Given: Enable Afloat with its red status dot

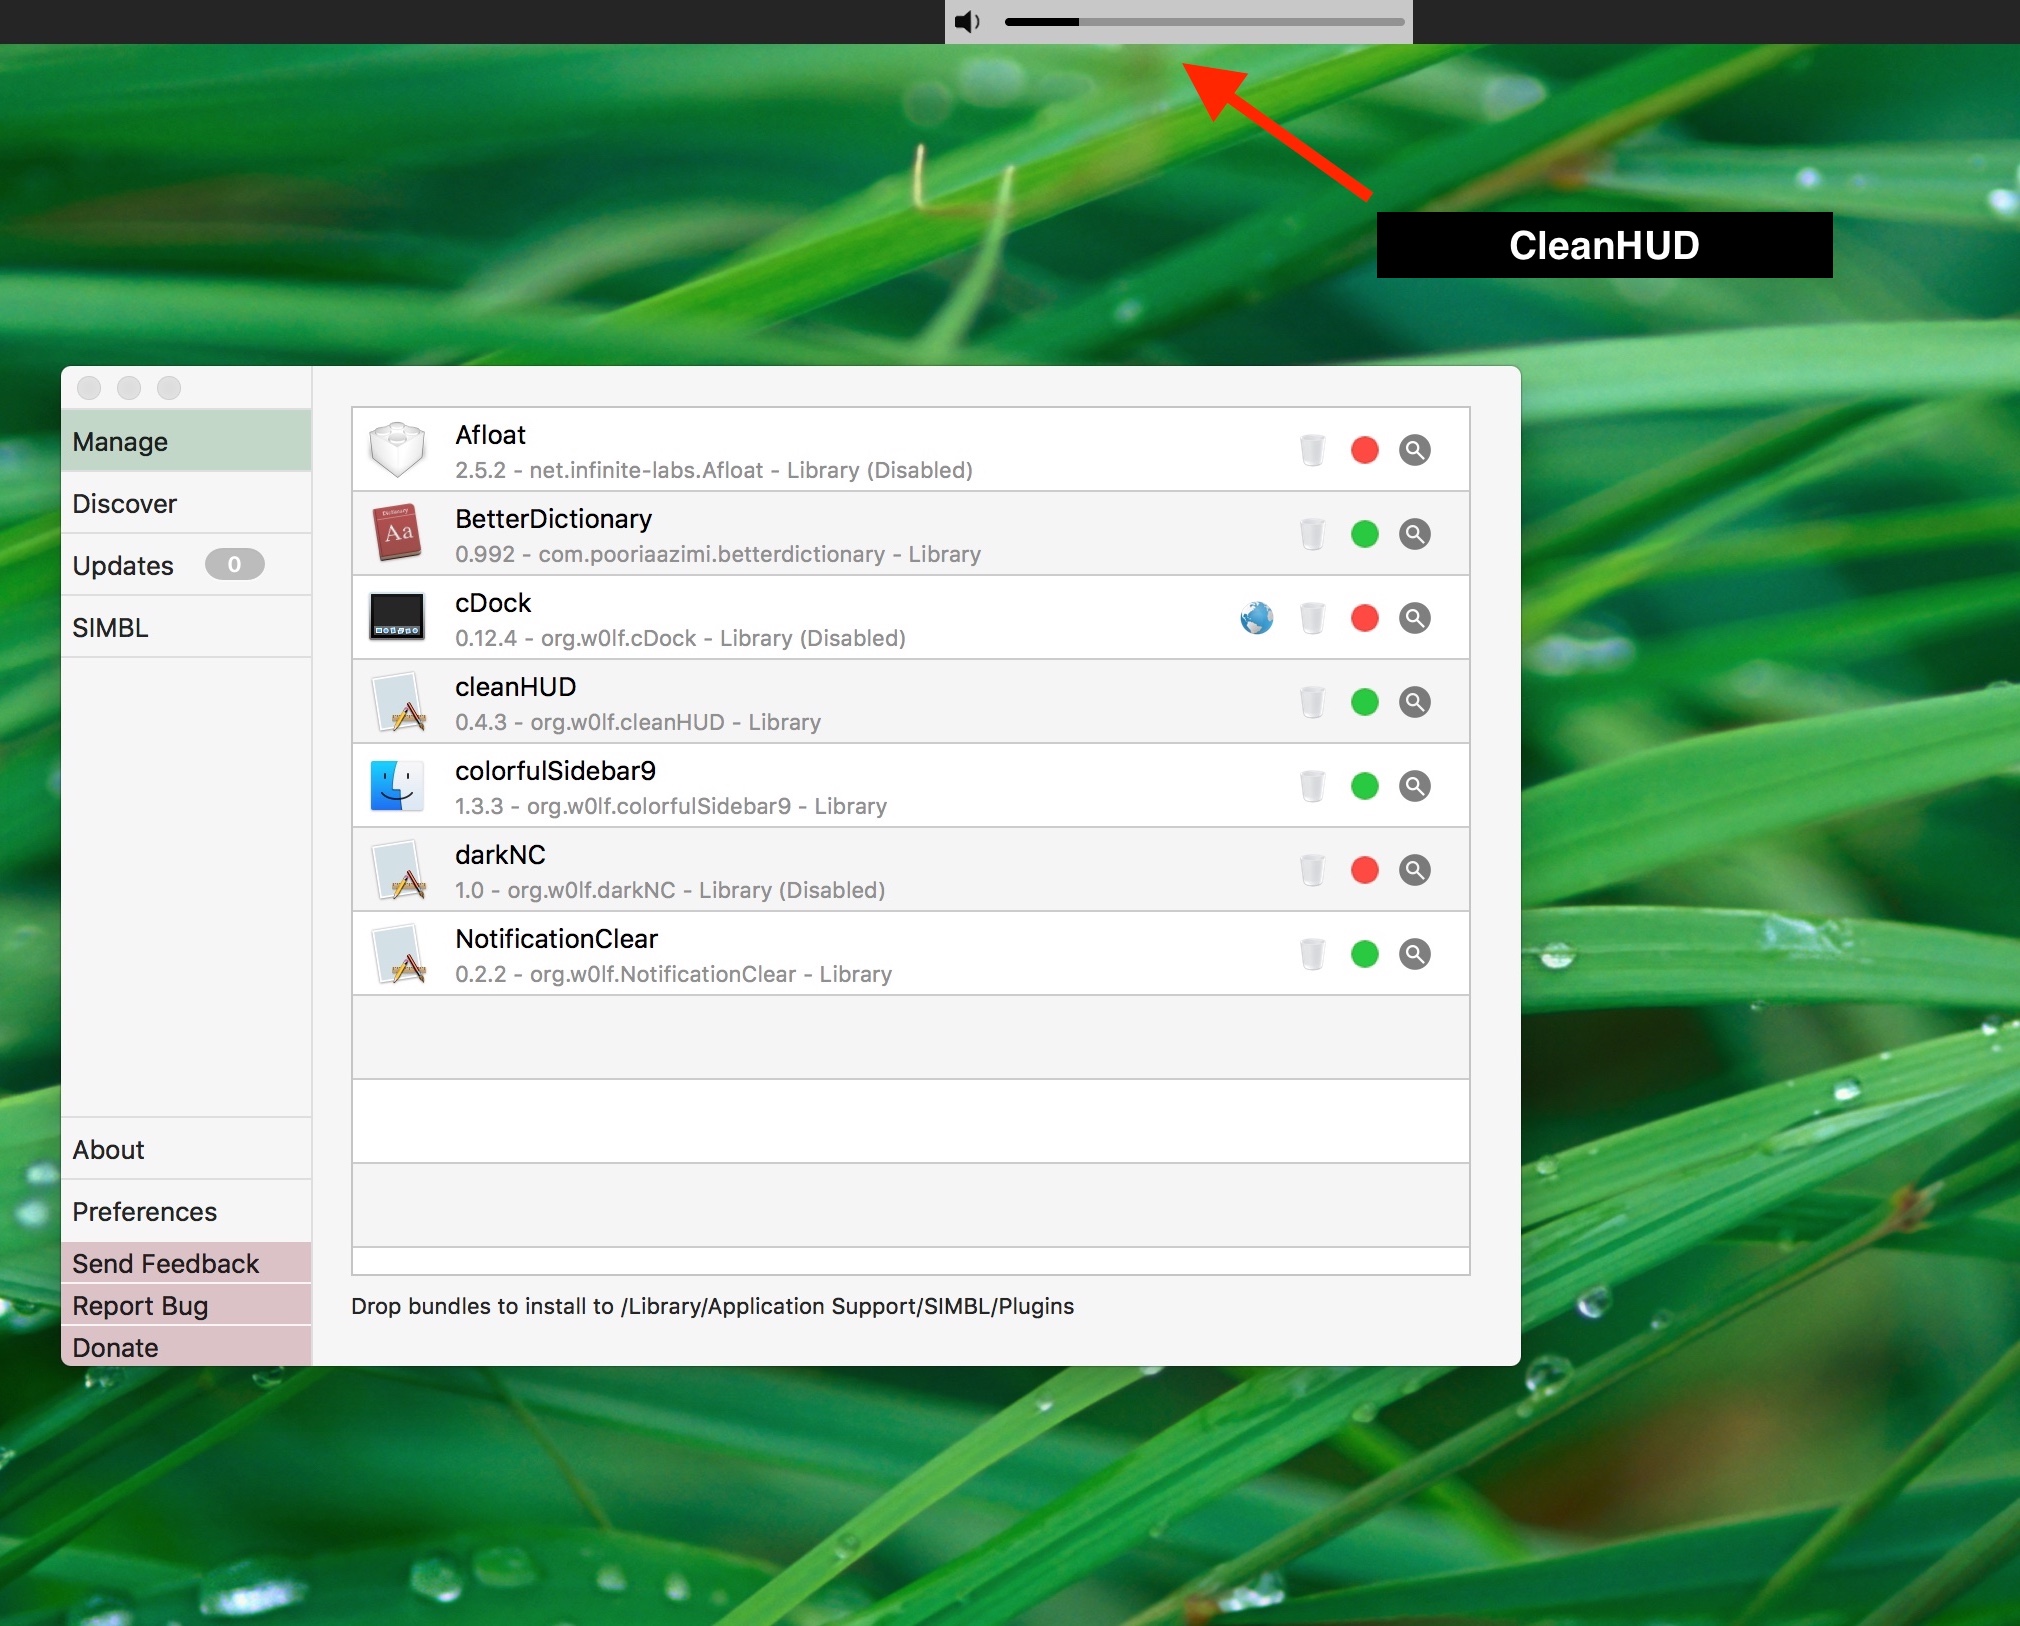Looking at the screenshot, I should coord(1364,450).
